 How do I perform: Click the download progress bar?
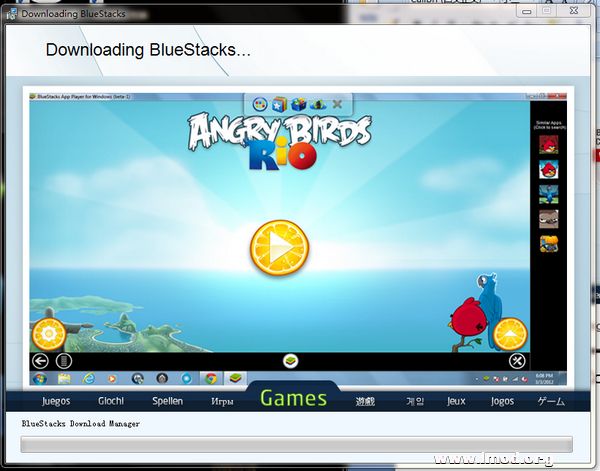[x=297, y=443]
